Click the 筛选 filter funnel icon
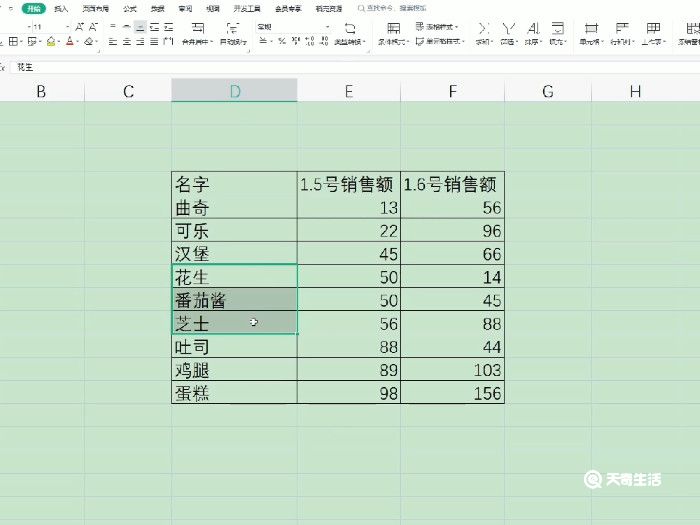The width and height of the screenshot is (700, 525). (x=508, y=29)
